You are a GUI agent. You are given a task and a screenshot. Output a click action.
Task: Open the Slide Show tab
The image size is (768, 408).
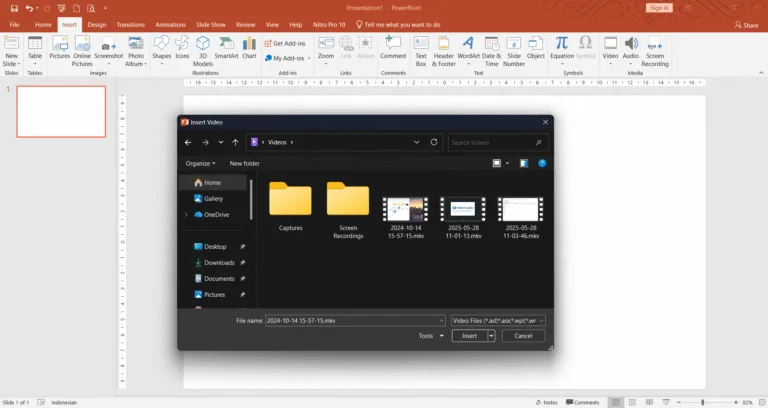(x=211, y=24)
